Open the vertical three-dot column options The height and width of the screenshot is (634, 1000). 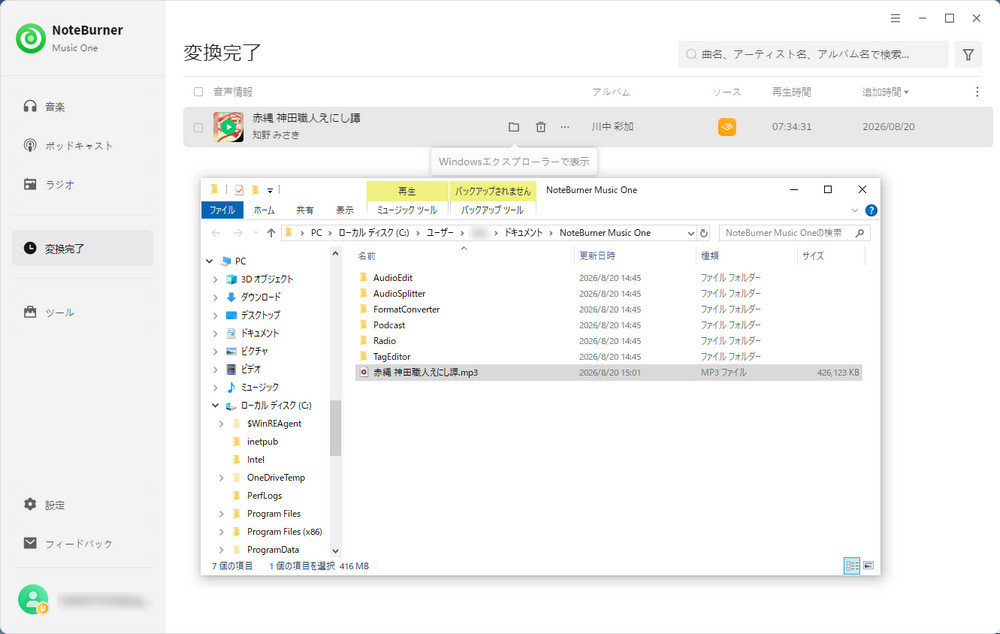[977, 92]
